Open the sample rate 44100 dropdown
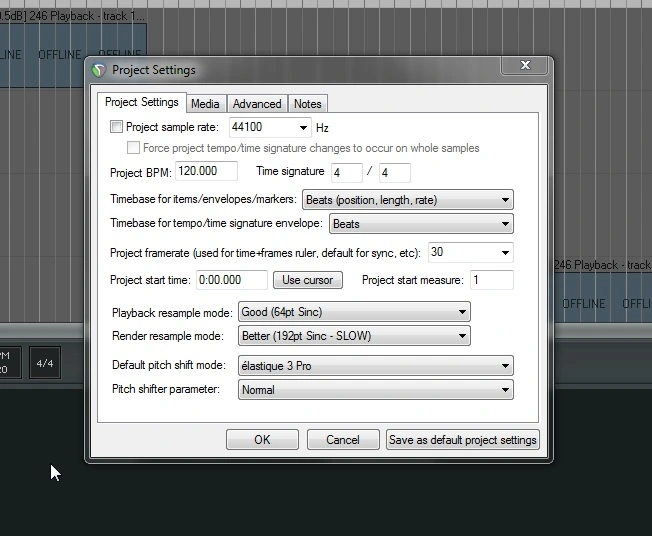The image size is (652, 536). pos(270,127)
